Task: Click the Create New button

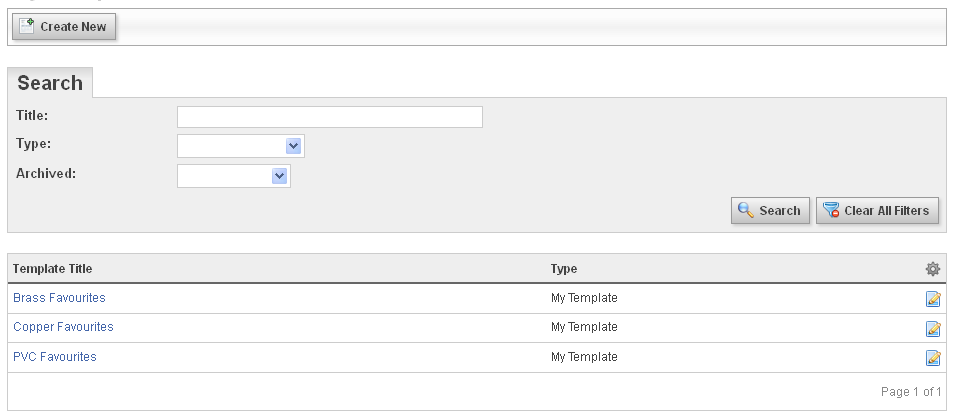Action: tap(64, 27)
